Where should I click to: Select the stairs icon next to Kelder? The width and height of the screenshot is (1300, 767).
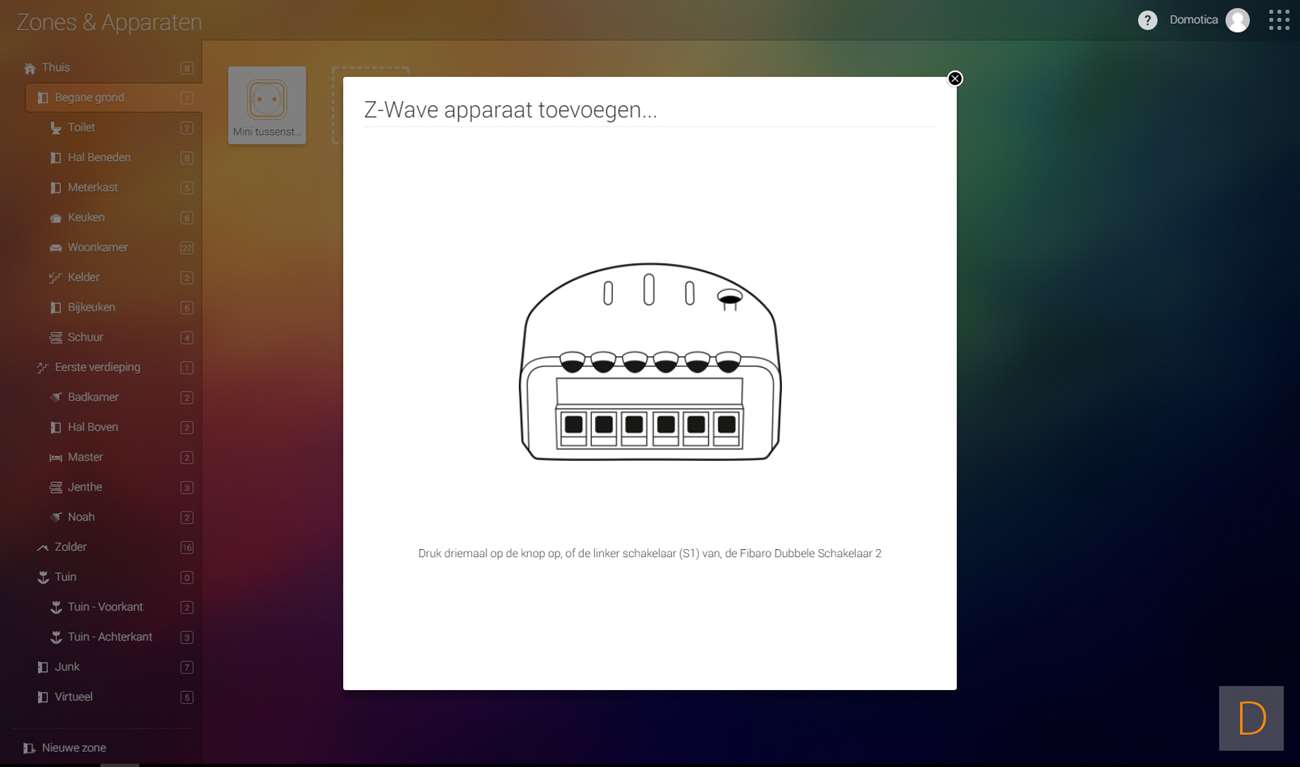[56, 278]
